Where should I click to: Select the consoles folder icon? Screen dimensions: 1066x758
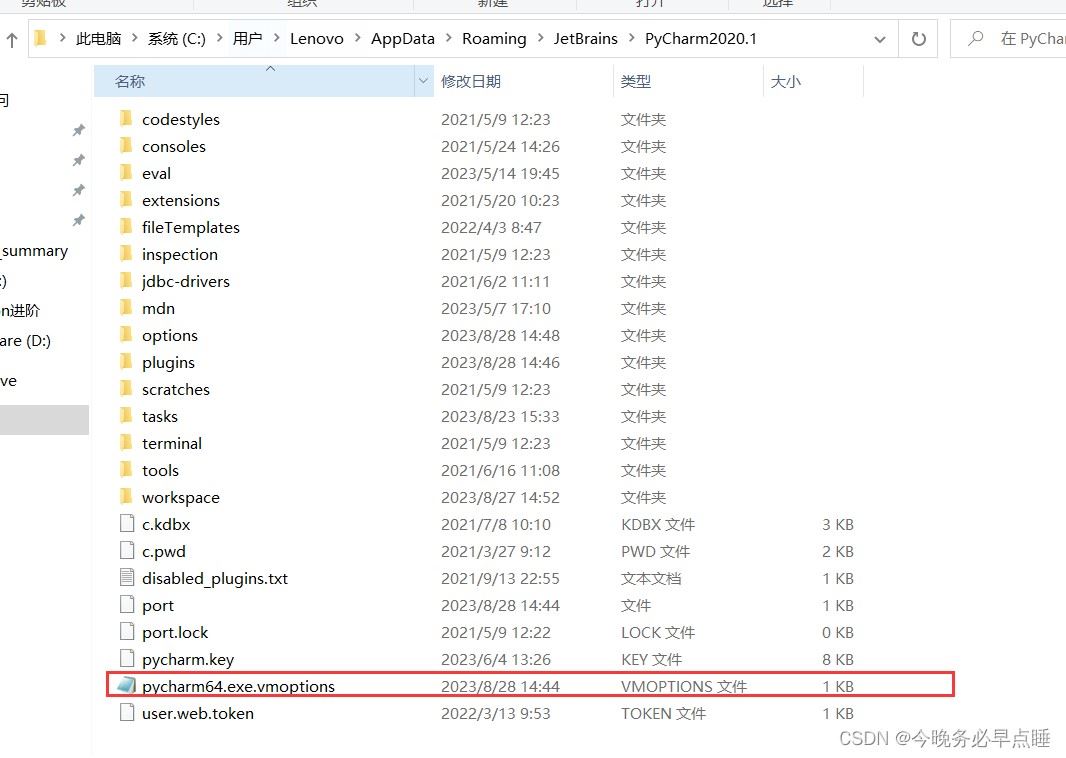click(x=126, y=145)
